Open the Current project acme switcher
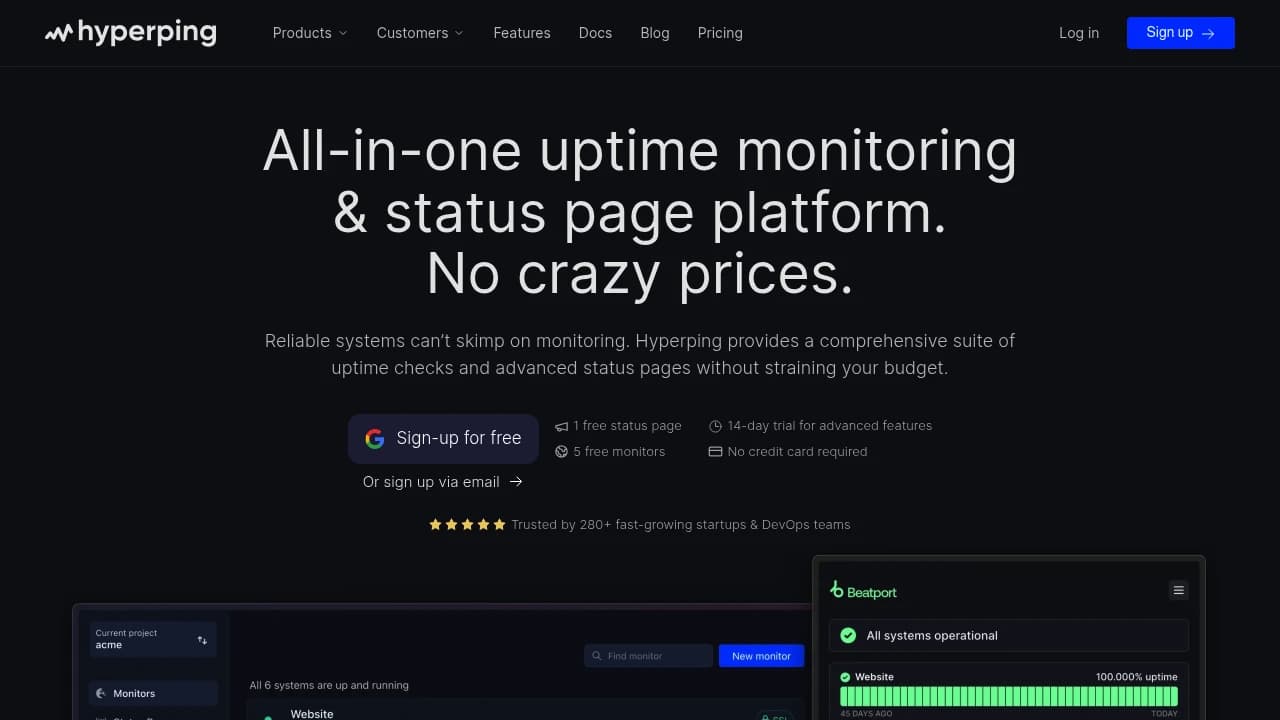The image size is (1280, 720). pyautogui.click(x=152, y=639)
